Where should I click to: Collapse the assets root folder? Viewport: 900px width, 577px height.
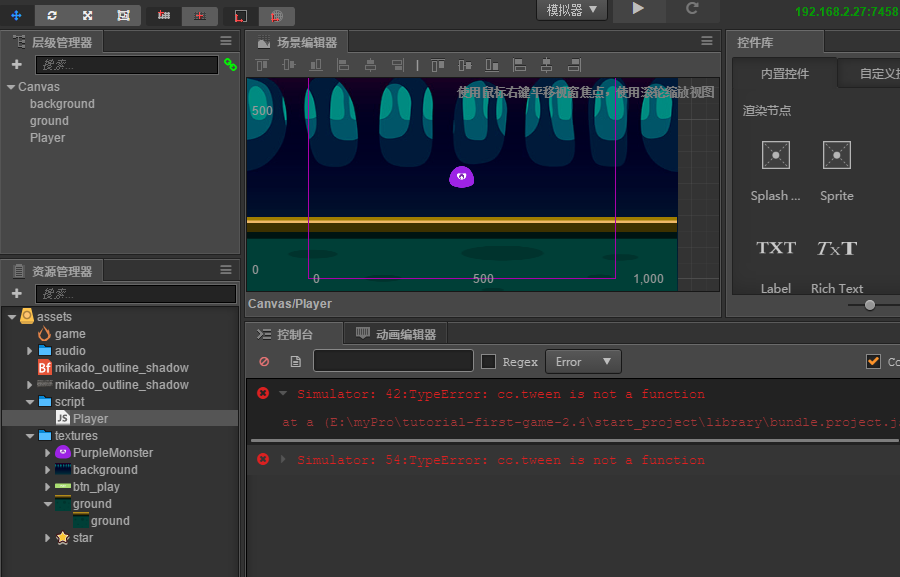point(11,317)
